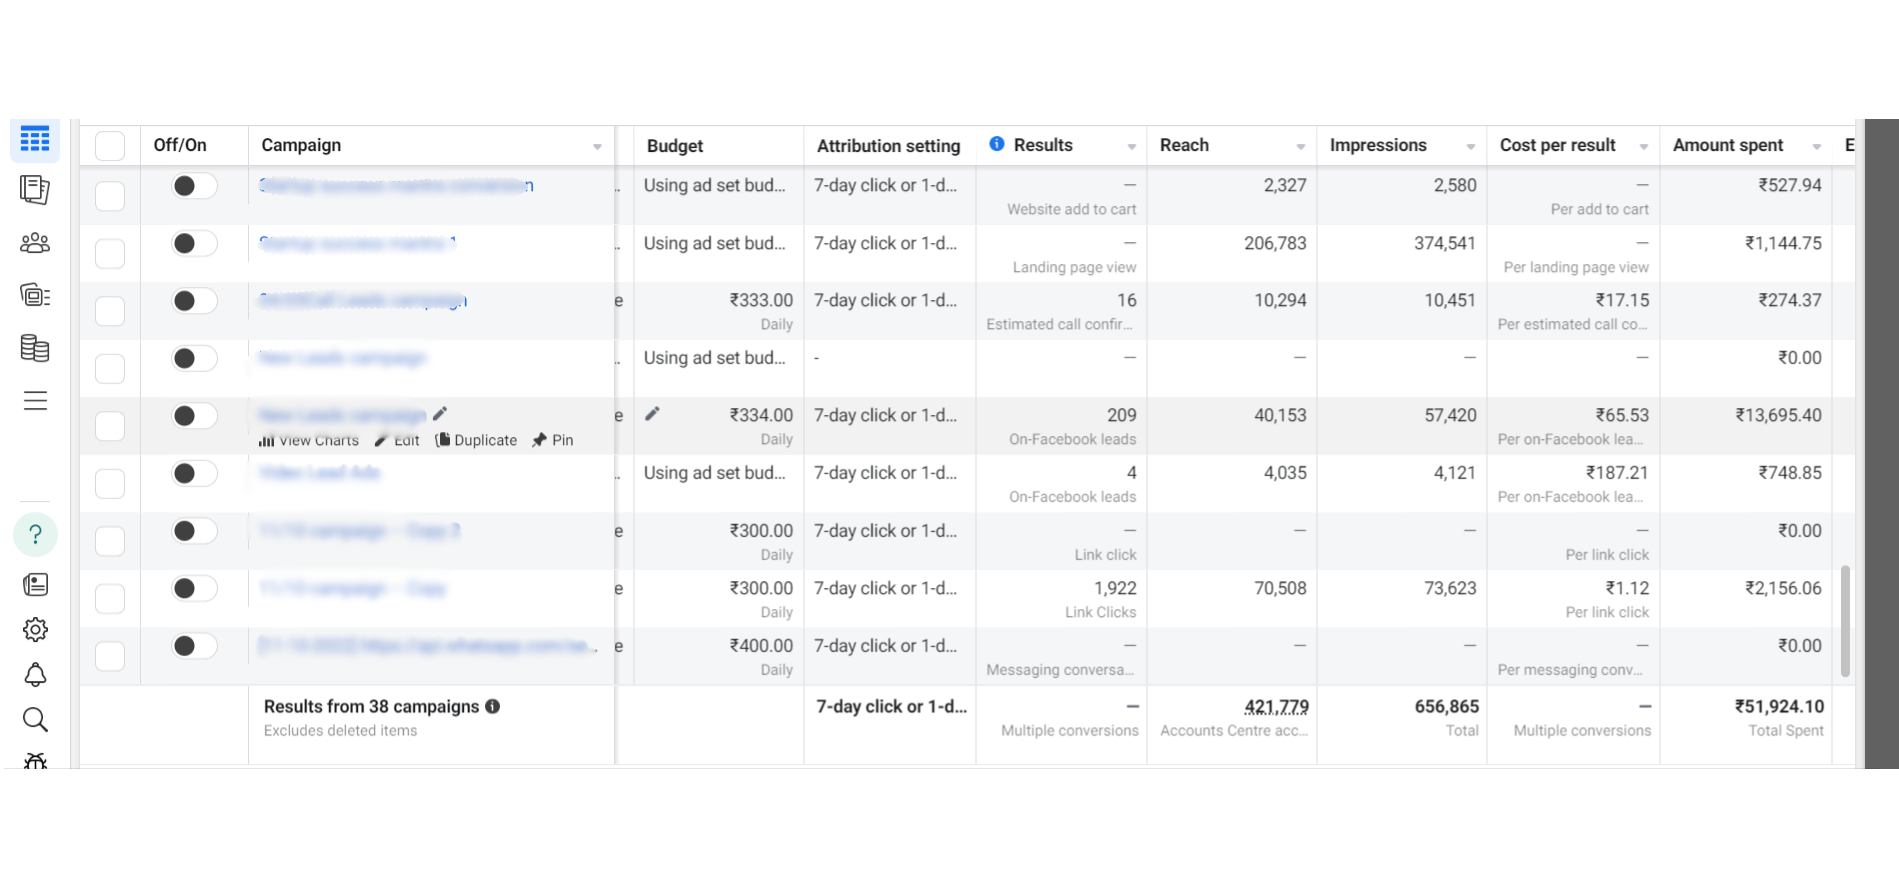
Task: Open View Charts for the hovered campaign
Action: 309,440
